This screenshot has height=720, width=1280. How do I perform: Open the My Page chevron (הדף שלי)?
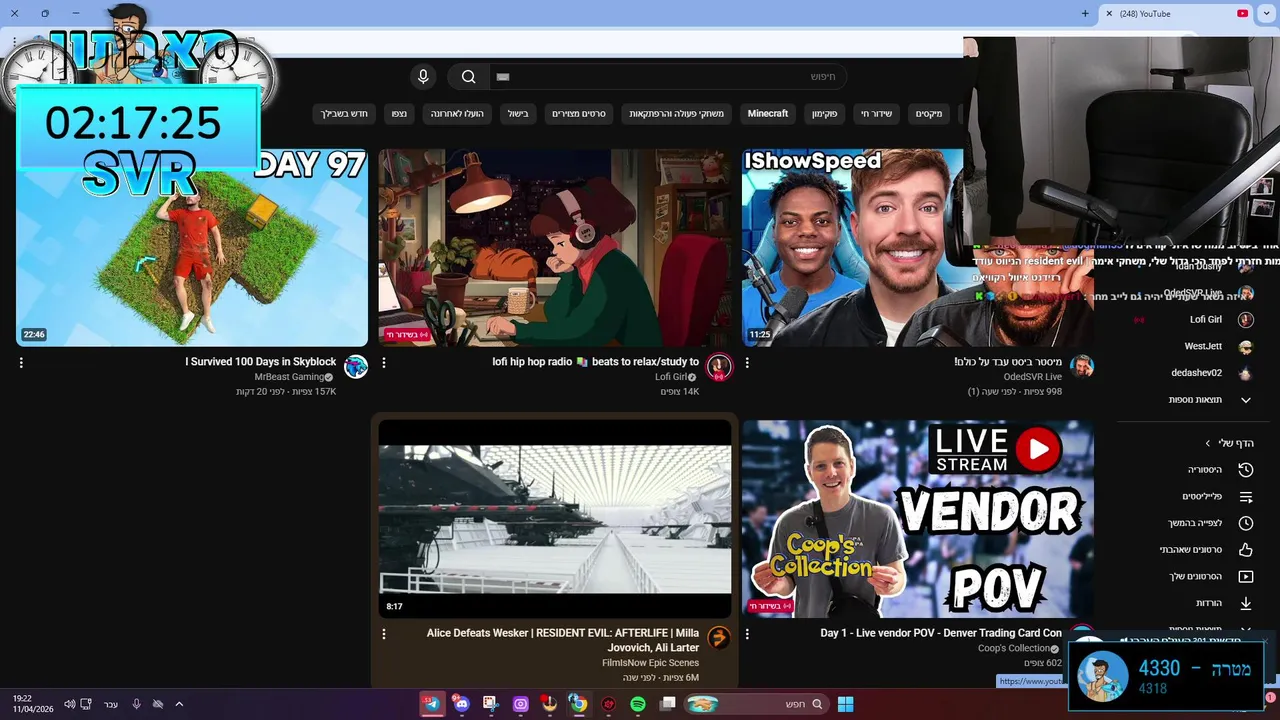tap(1207, 443)
